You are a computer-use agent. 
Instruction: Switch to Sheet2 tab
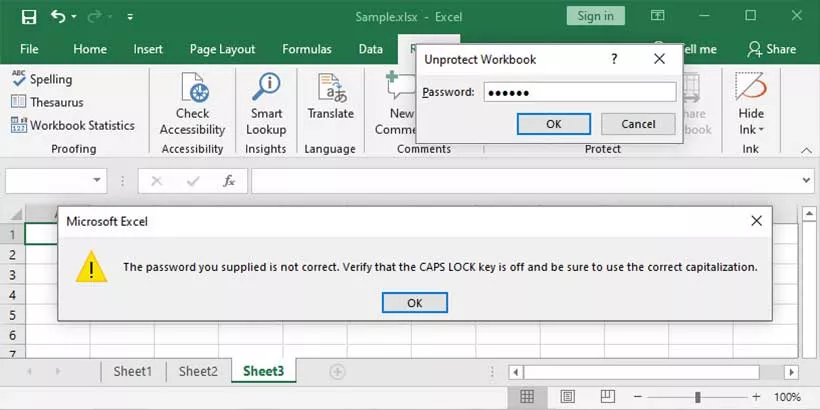pos(198,371)
